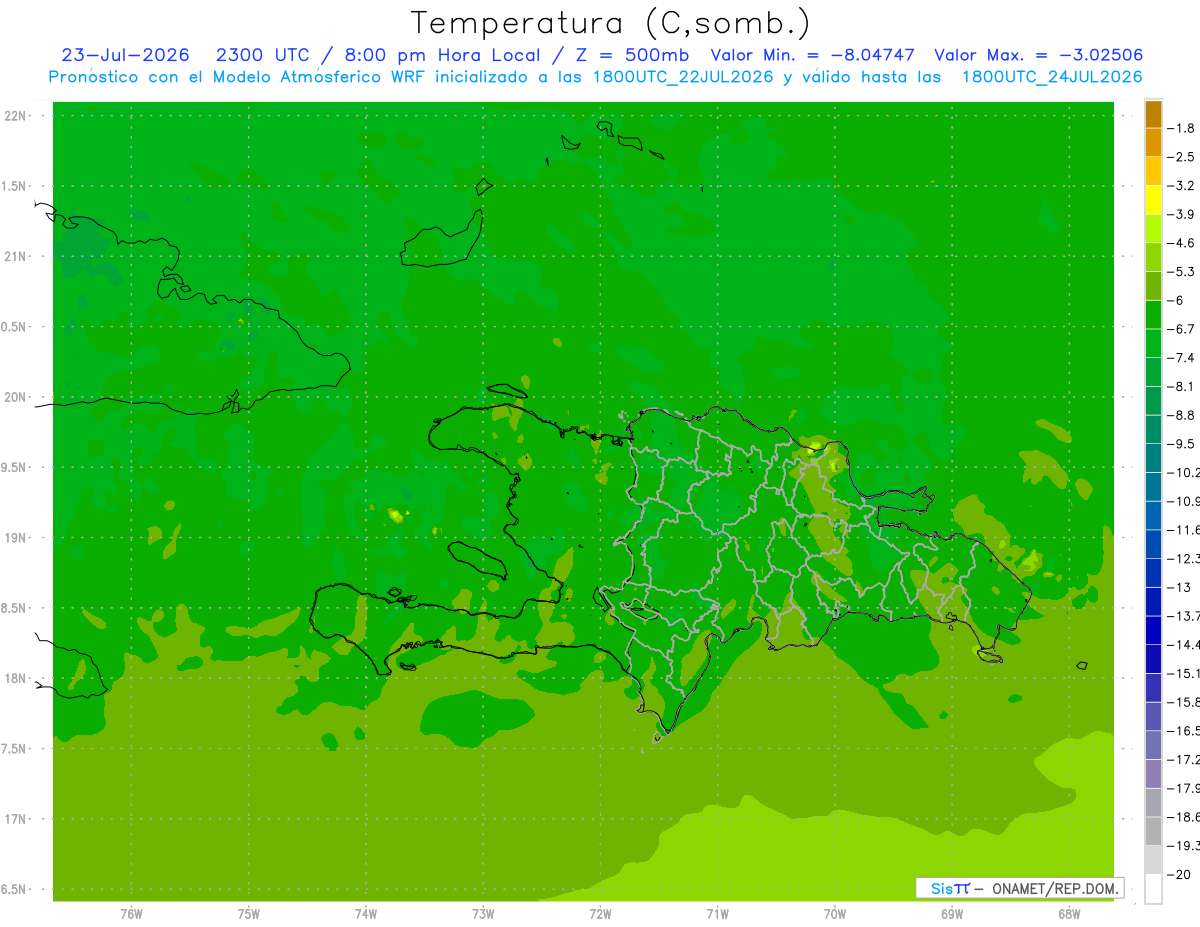Select the "Z = 500mb" level text
1200x927 pixels.
[633, 55]
